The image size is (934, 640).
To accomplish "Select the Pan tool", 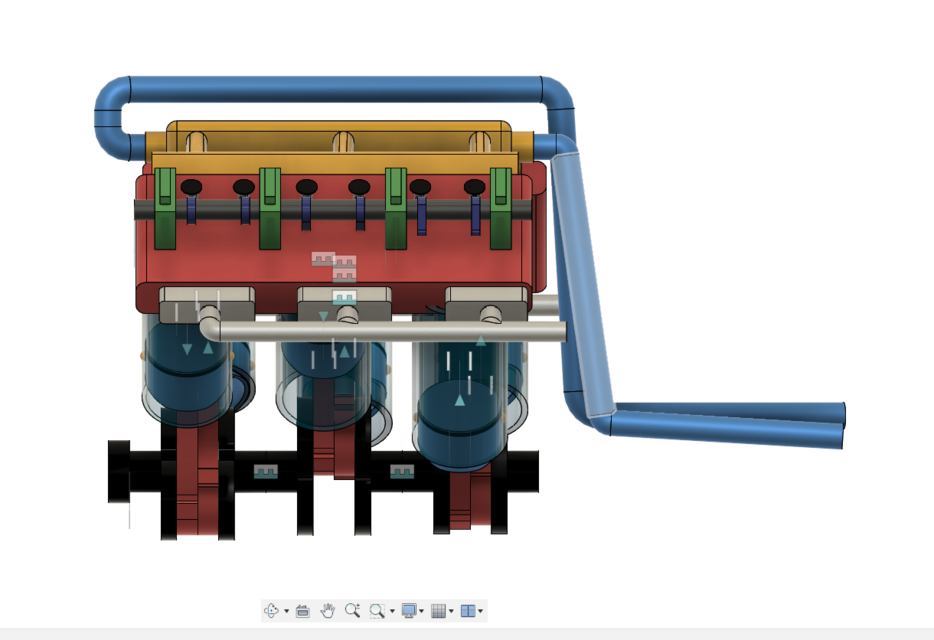I will 328,610.
